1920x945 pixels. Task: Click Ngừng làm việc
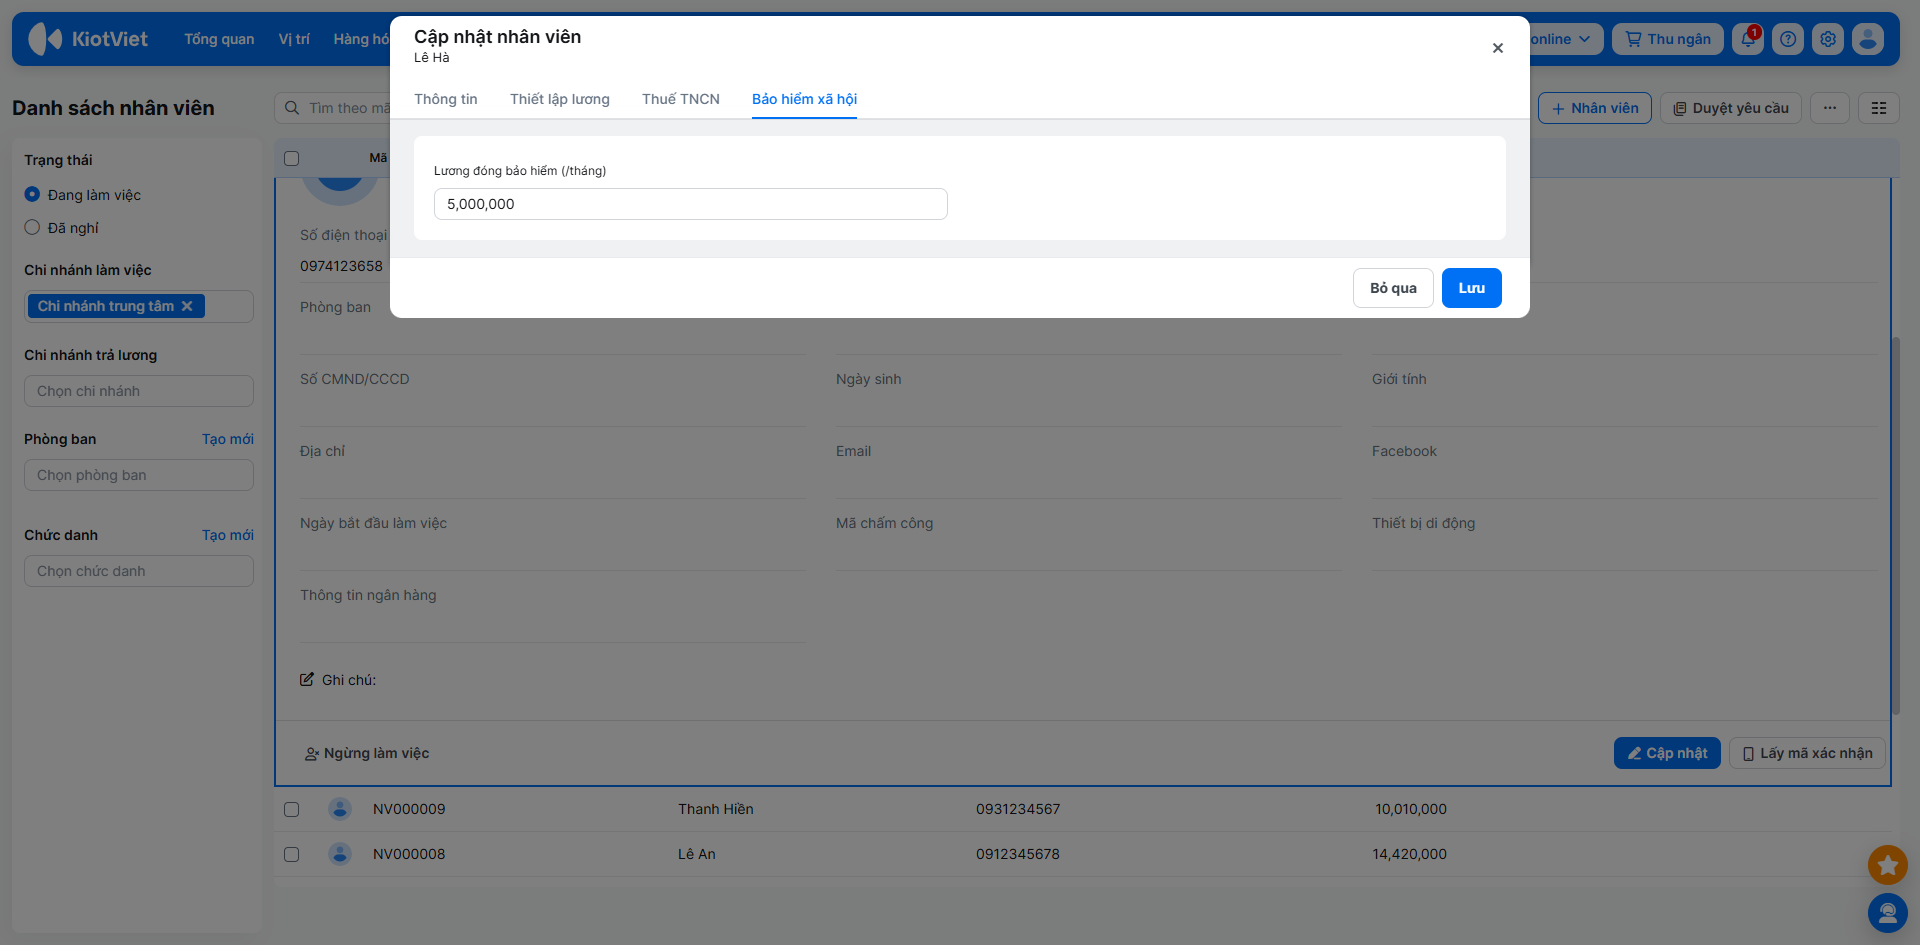pos(367,753)
